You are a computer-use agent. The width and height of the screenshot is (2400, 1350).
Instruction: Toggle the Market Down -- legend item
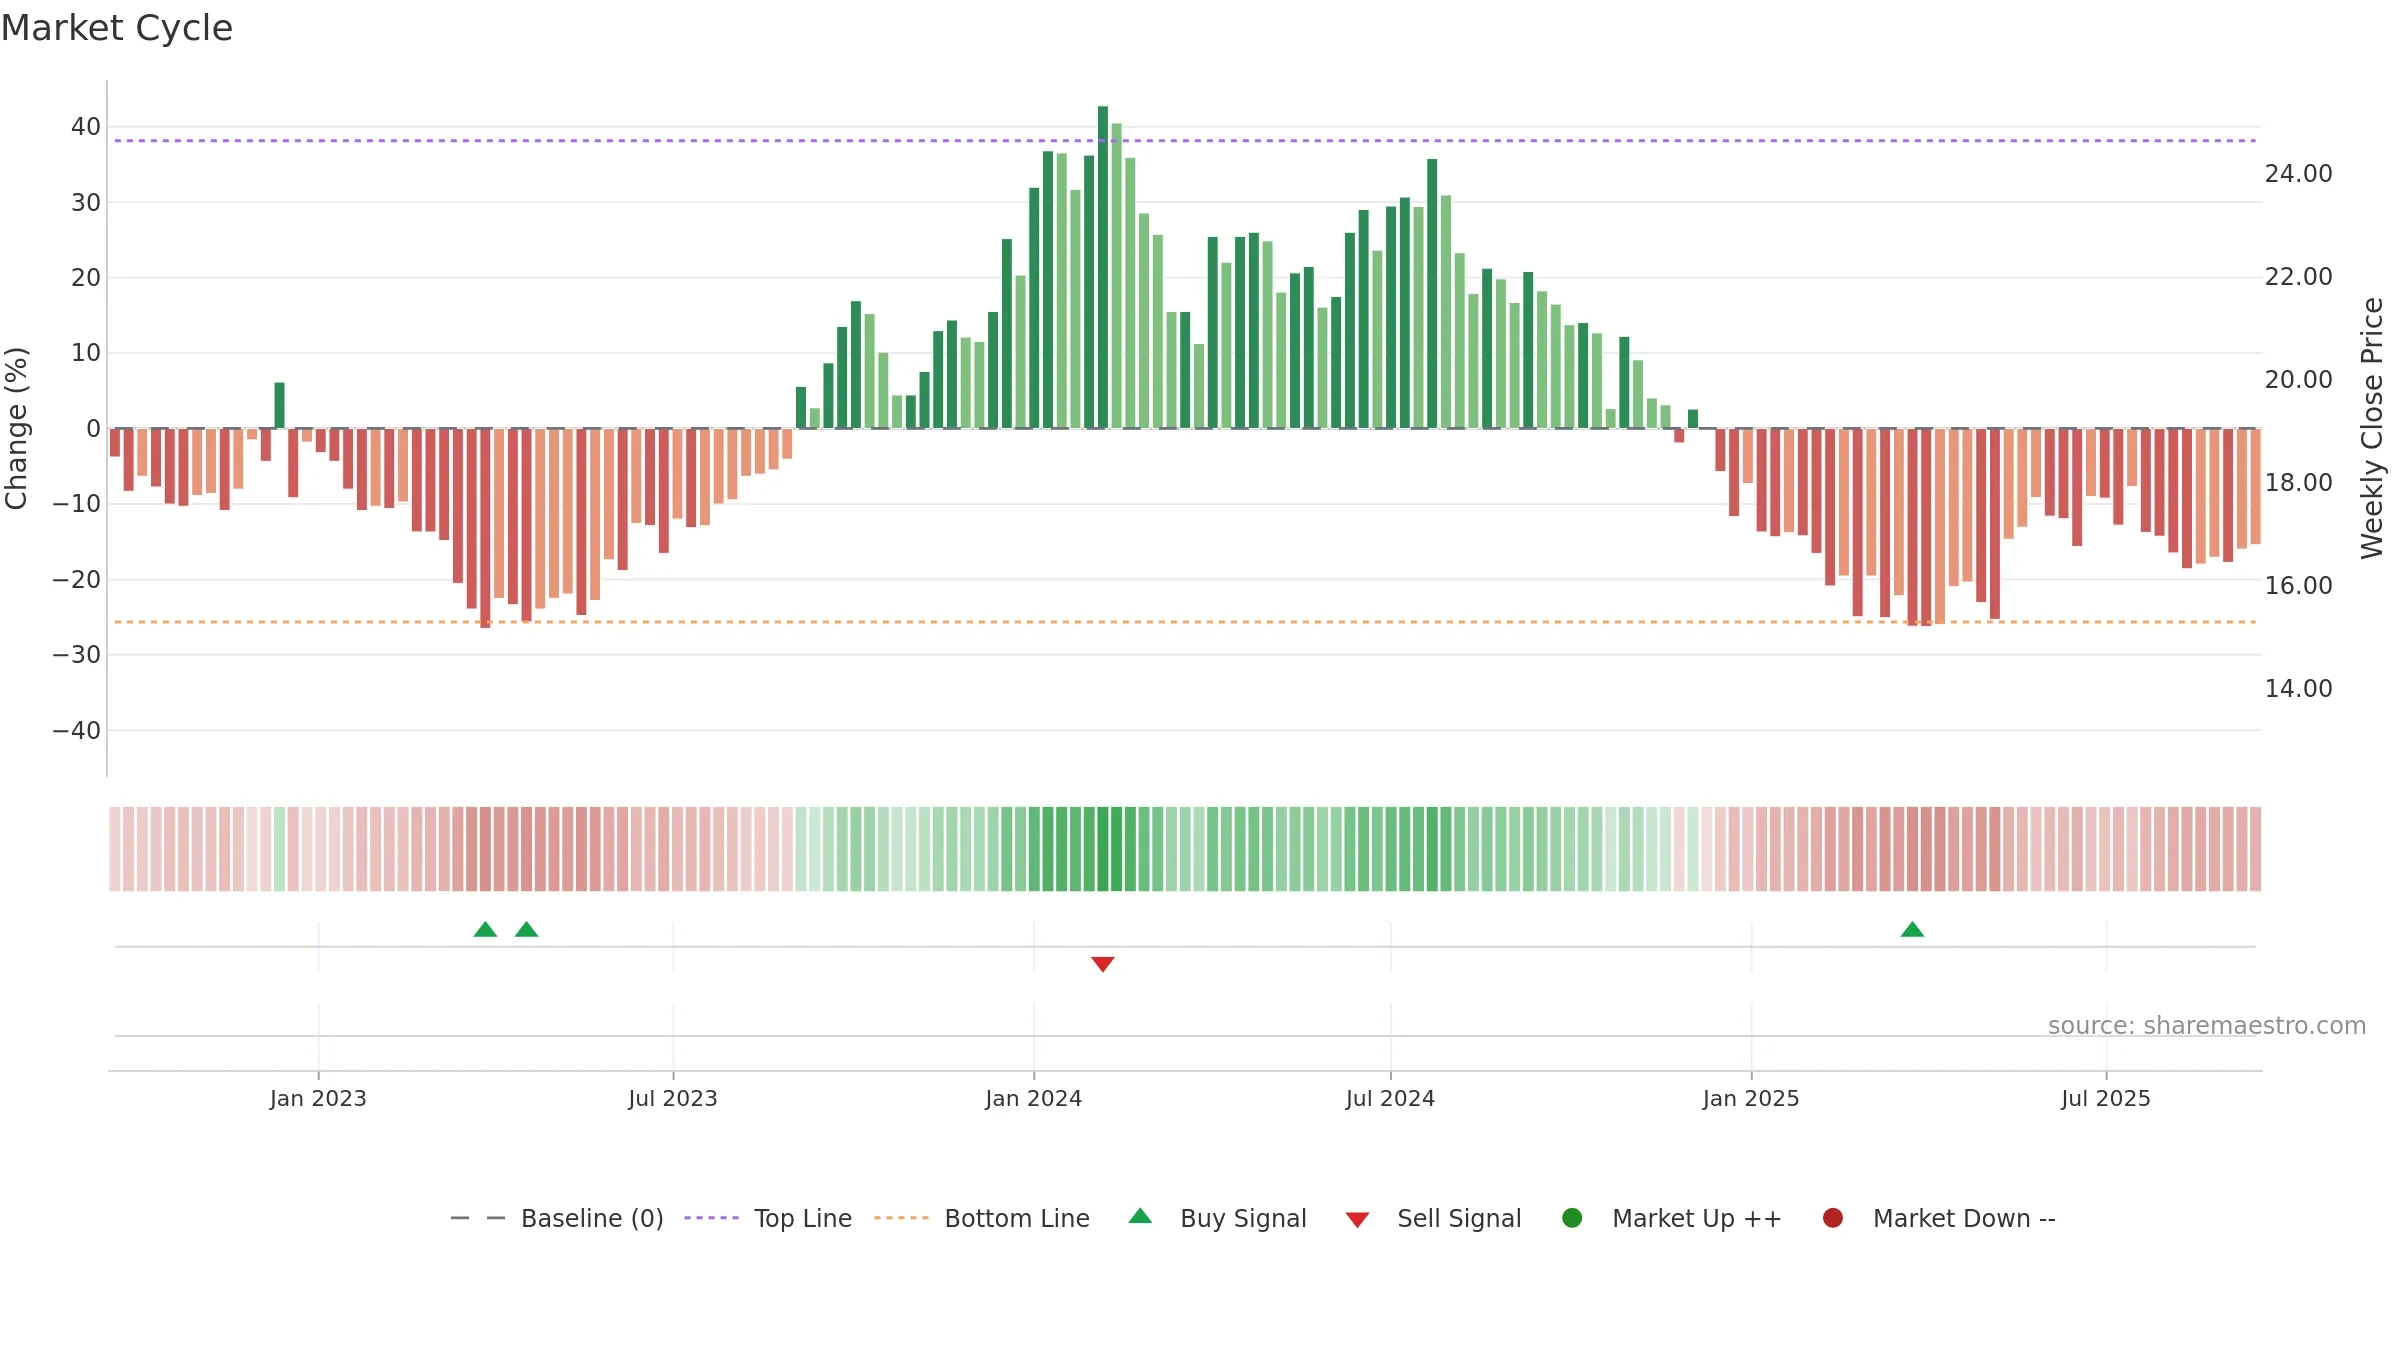tap(1939, 1218)
